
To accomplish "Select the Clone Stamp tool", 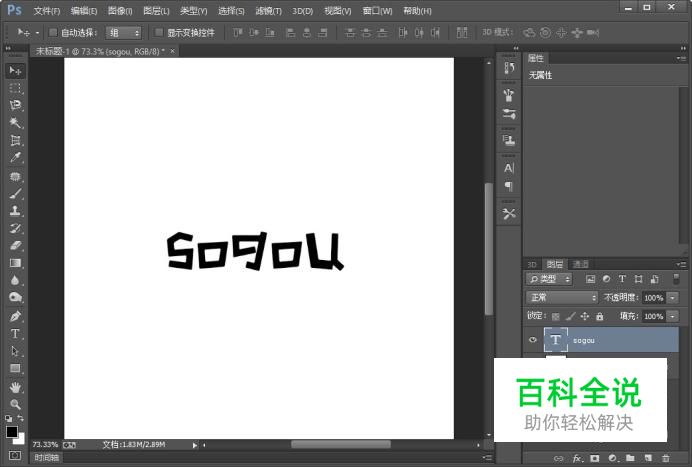I will 15,211.
